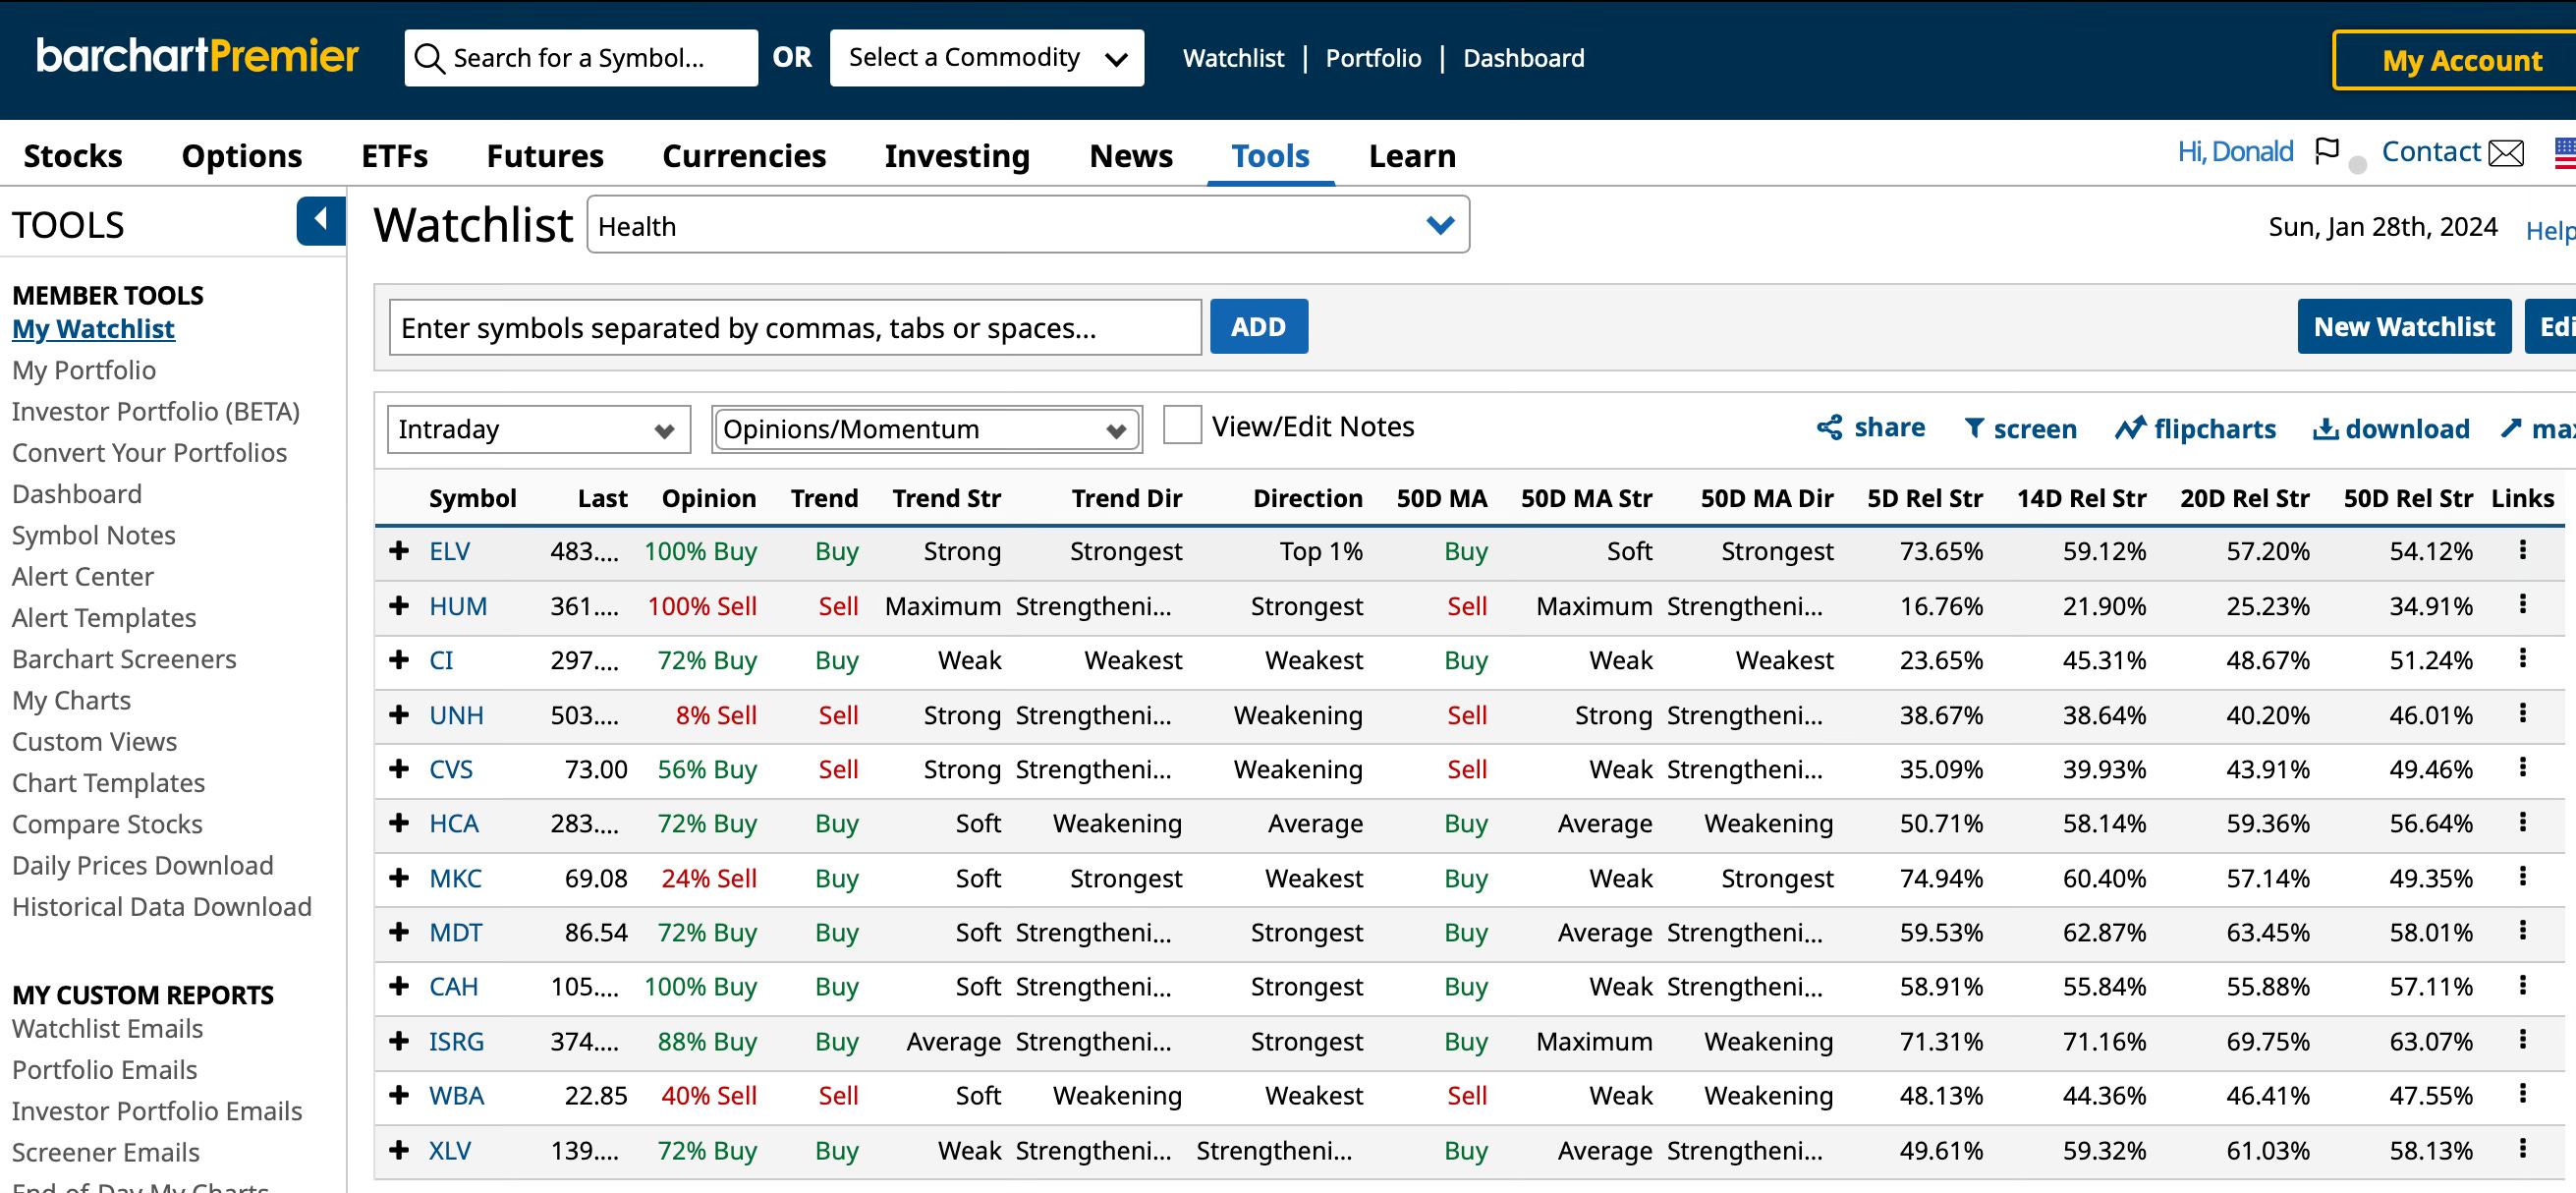The width and height of the screenshot is (2576, 1193).
Task: Expand the CVS row plus icon
Action: 399,769
